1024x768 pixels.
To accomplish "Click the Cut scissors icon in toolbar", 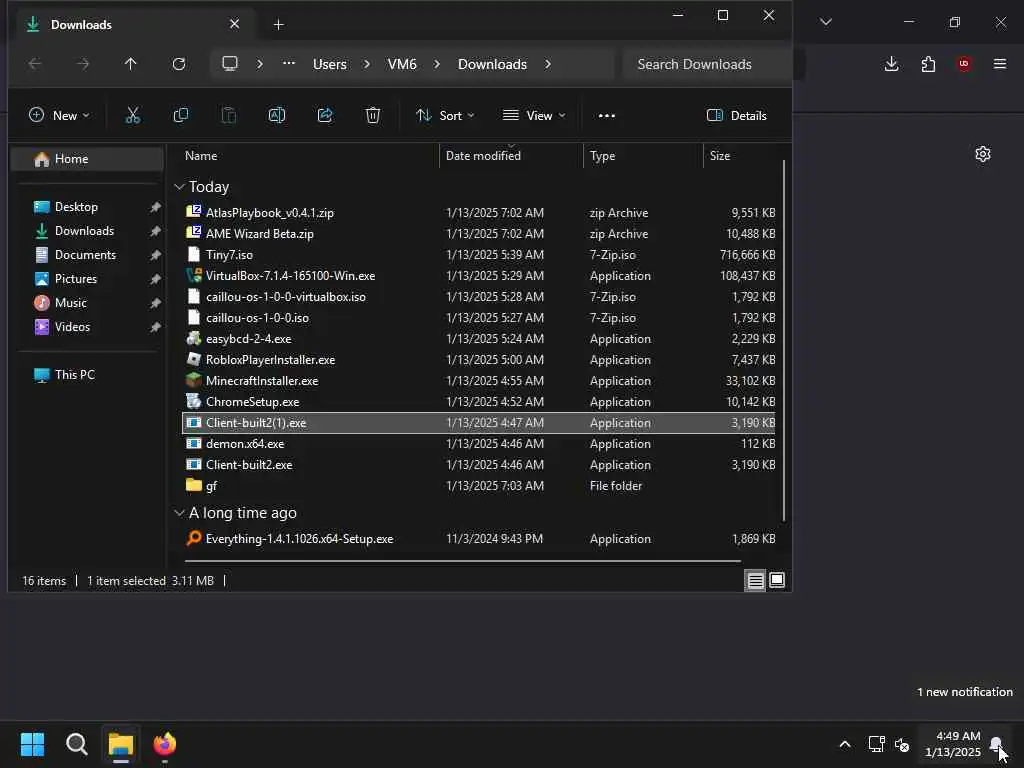I will [x=133, y=116].
